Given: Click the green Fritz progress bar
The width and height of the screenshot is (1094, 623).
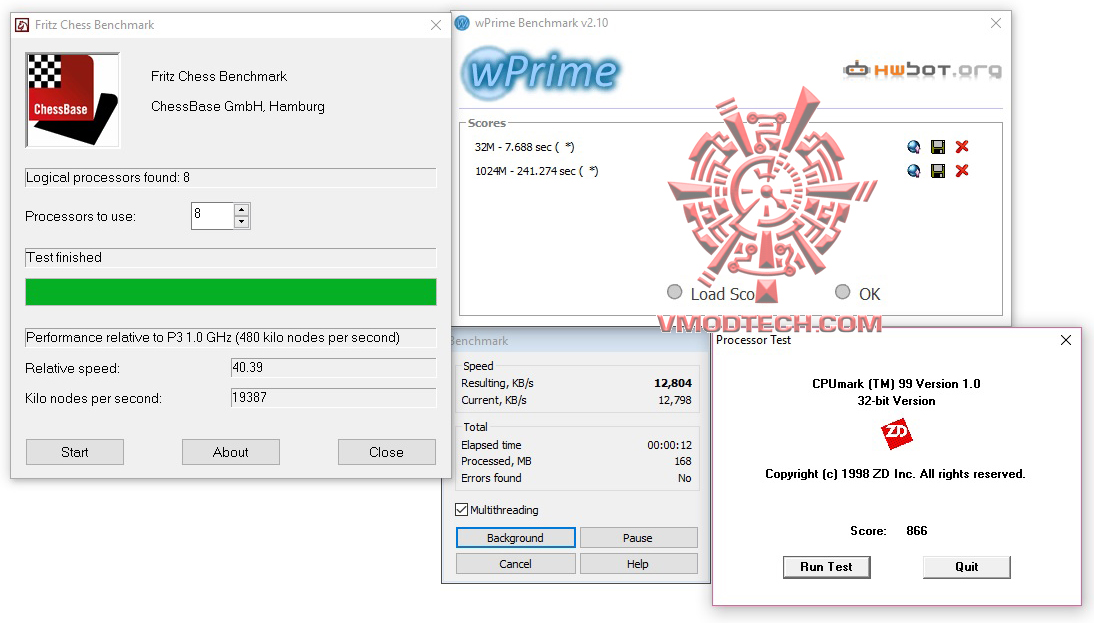Looking at the screenshot, I should coord(231,292).
